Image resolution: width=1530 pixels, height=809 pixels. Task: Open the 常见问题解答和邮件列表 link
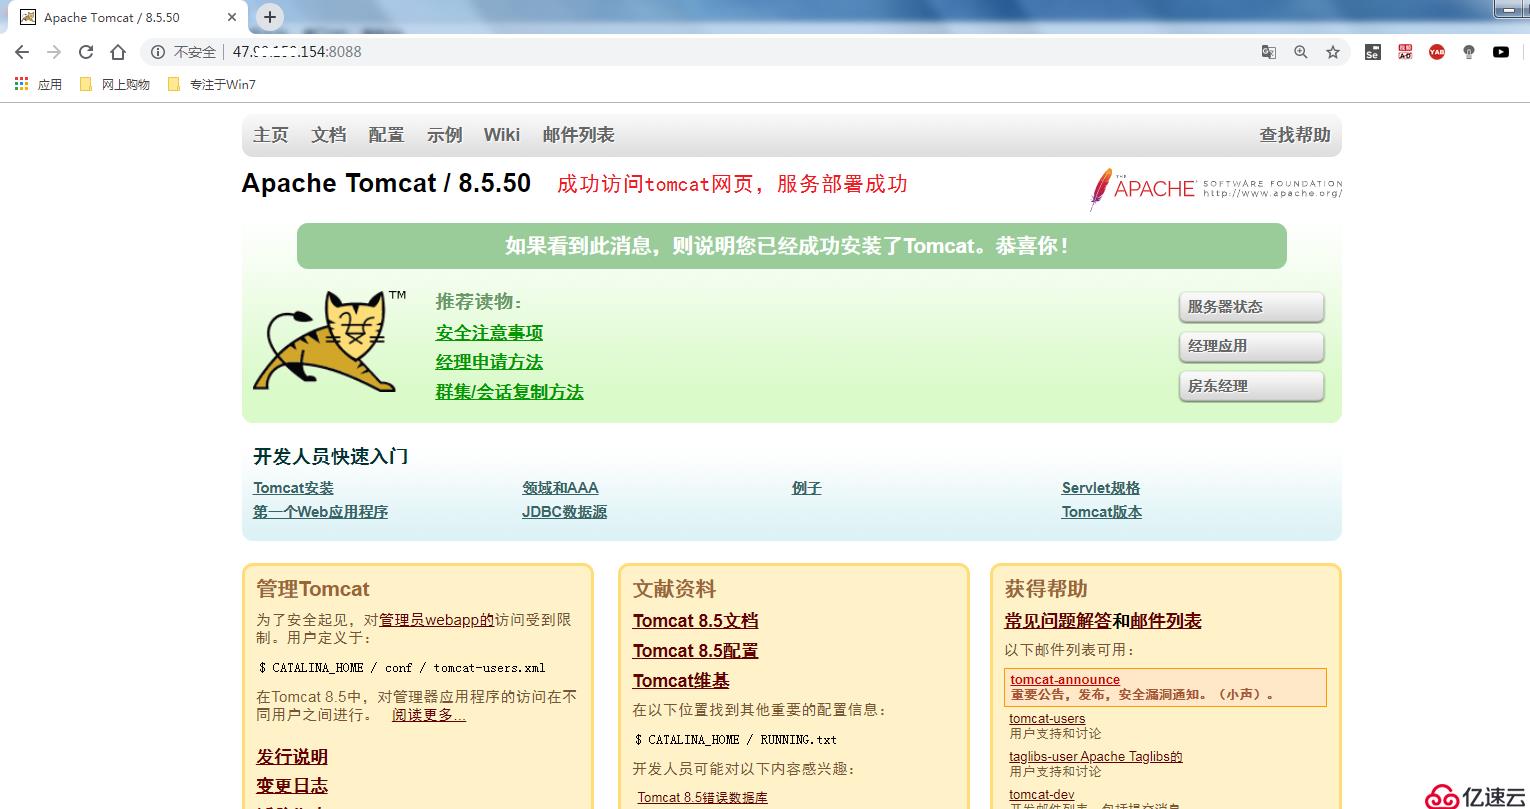click(x=1103, y=621)
